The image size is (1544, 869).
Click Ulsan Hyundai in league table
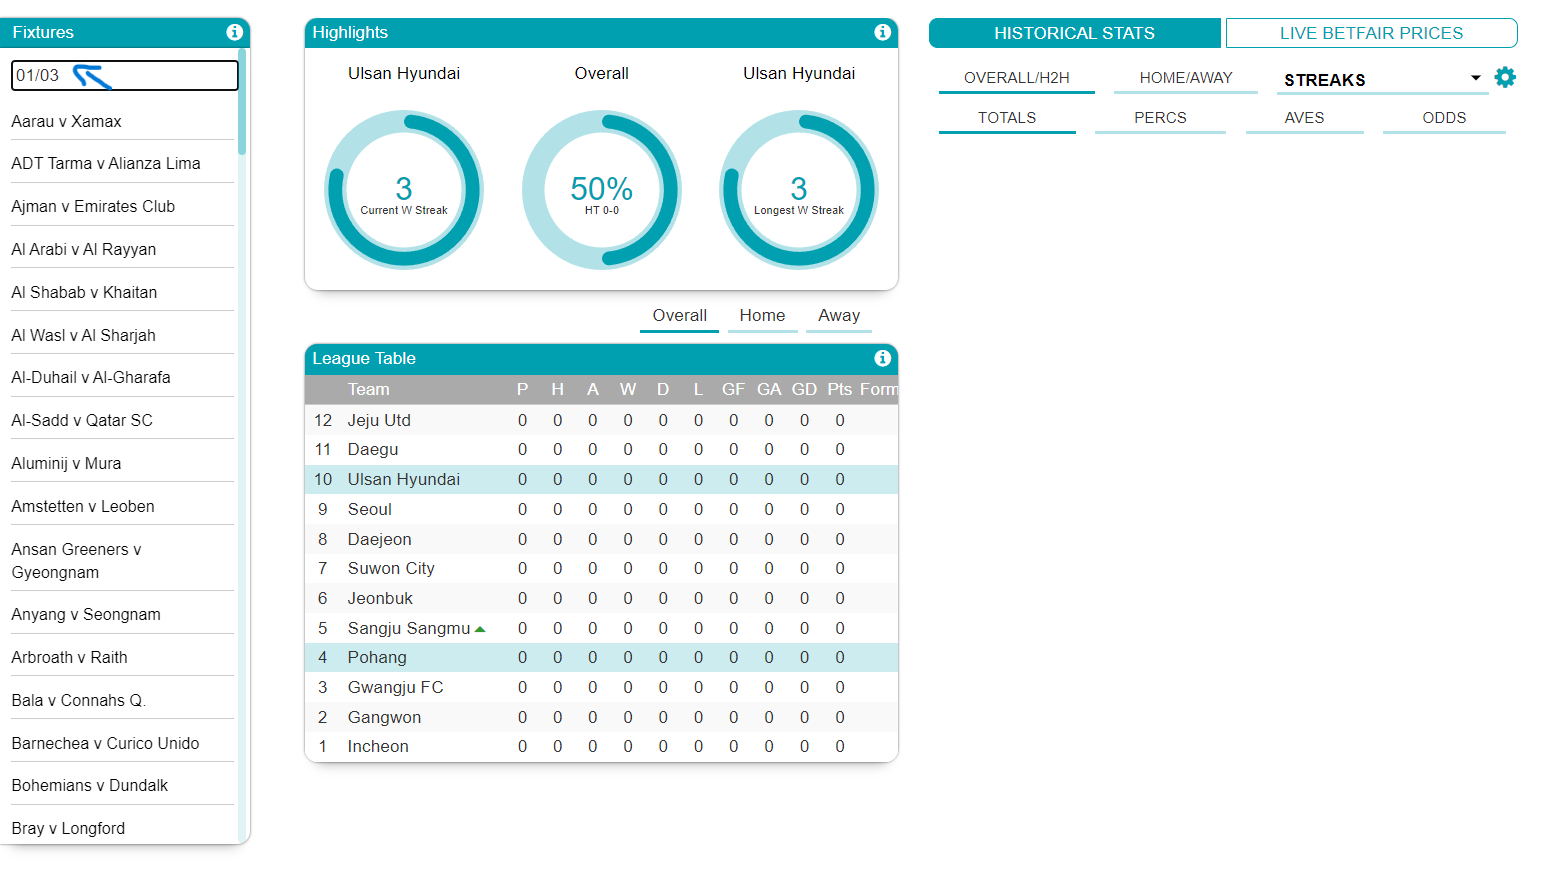pyautogui.click(x=404, y=479)
